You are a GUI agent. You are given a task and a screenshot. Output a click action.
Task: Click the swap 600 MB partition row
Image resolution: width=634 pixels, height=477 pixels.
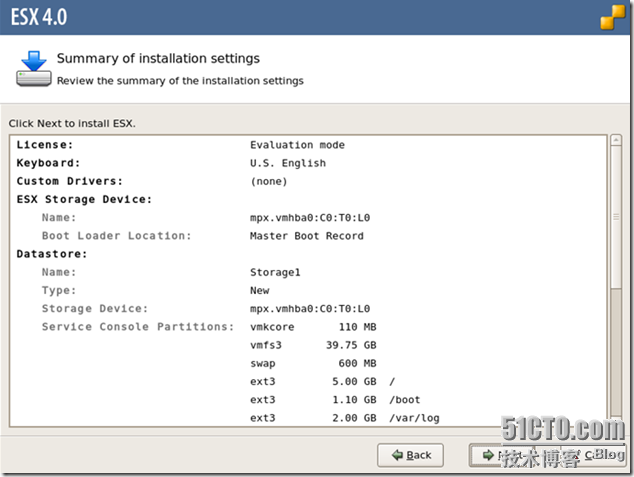pos(313,363)
